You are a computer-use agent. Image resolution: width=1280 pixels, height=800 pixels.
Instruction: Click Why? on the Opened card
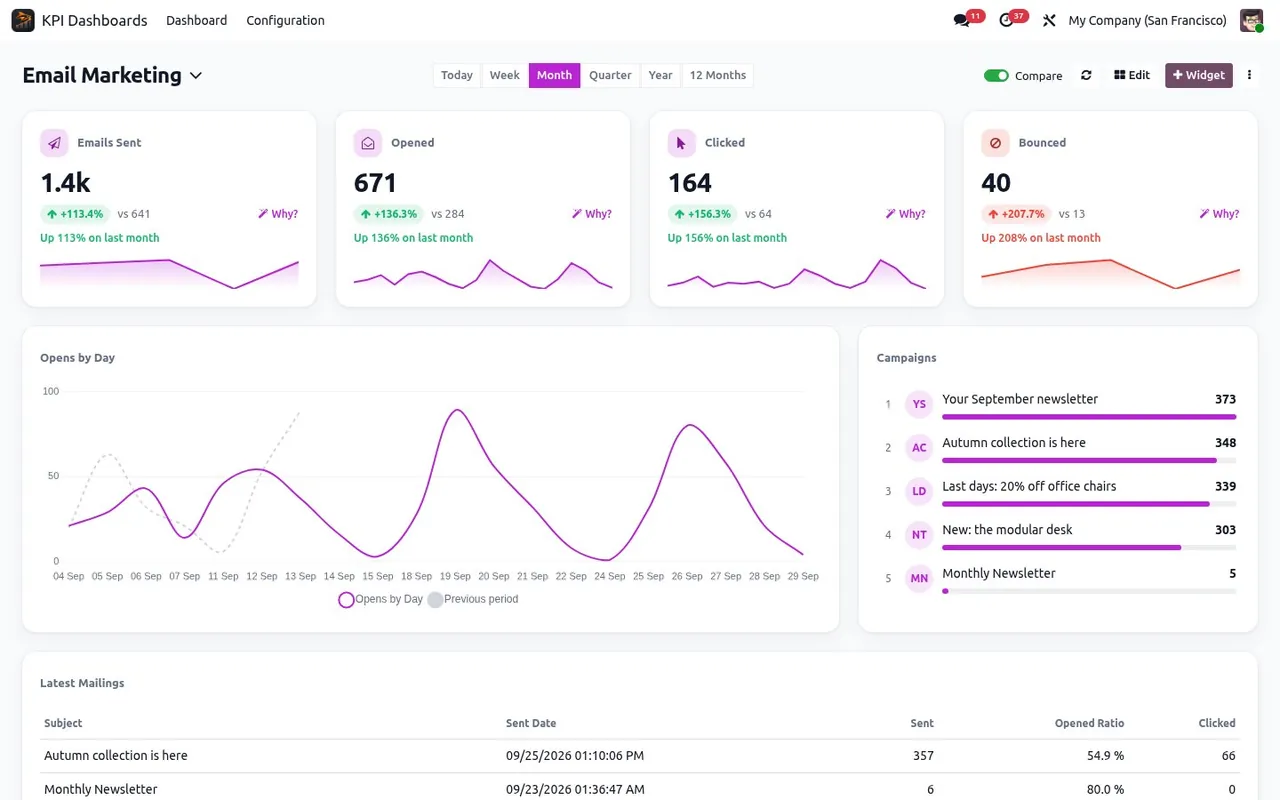coord(592,214)
